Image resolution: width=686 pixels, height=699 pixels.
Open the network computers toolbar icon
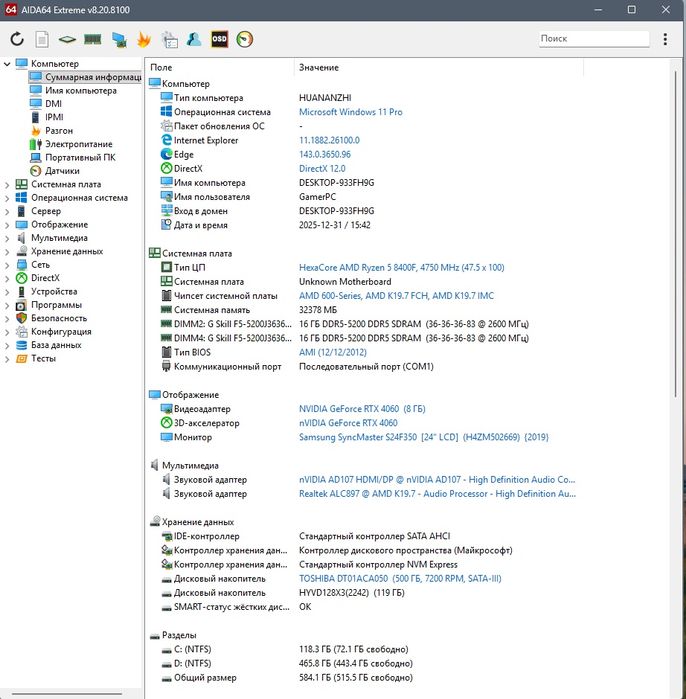click(119, 39)
